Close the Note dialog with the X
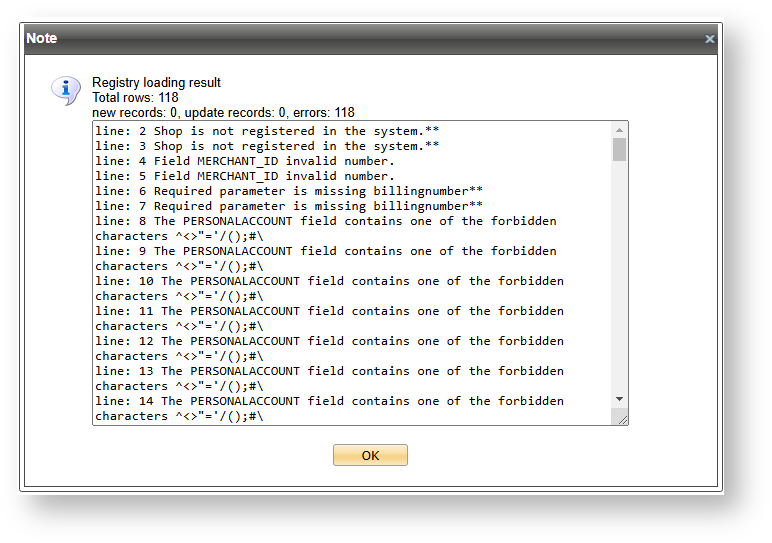Viewport: 772px width, 543px height. pos(709,39)
